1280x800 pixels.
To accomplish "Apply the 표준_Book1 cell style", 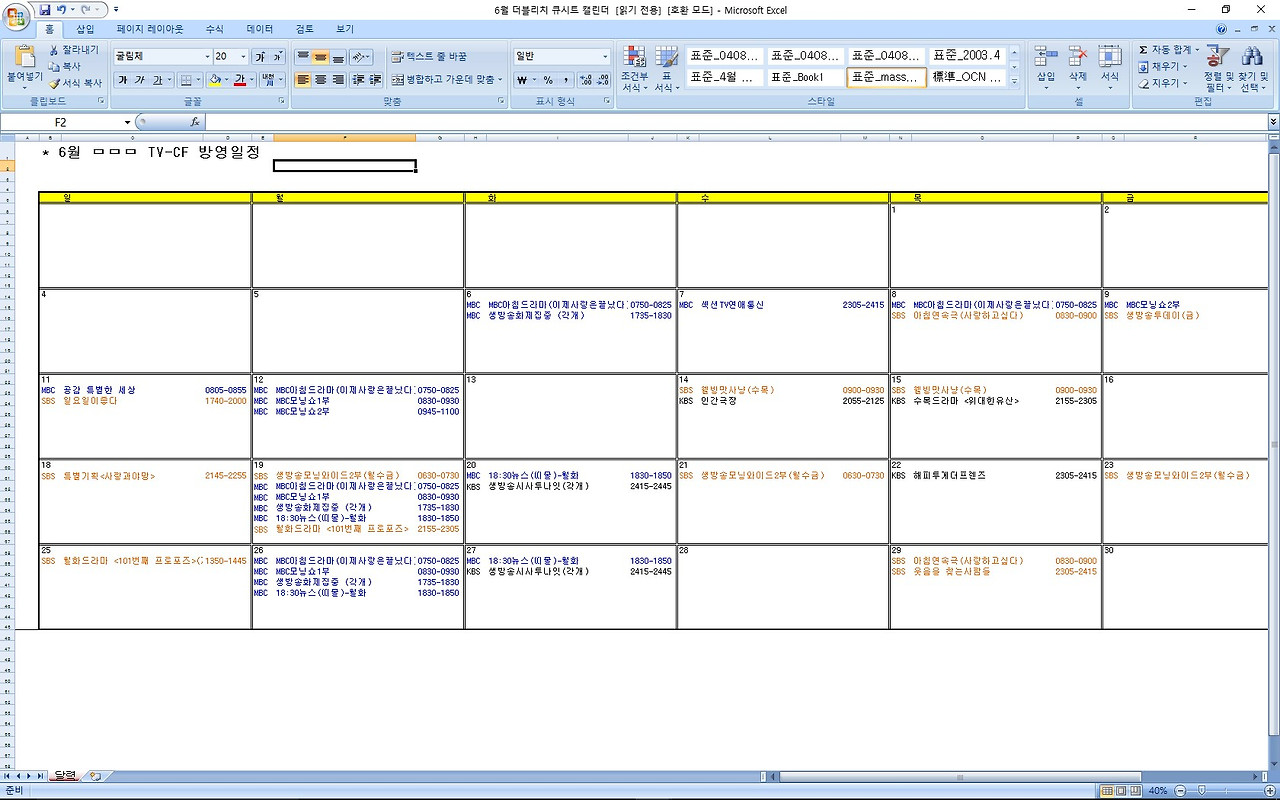I will tap(805, 77).
